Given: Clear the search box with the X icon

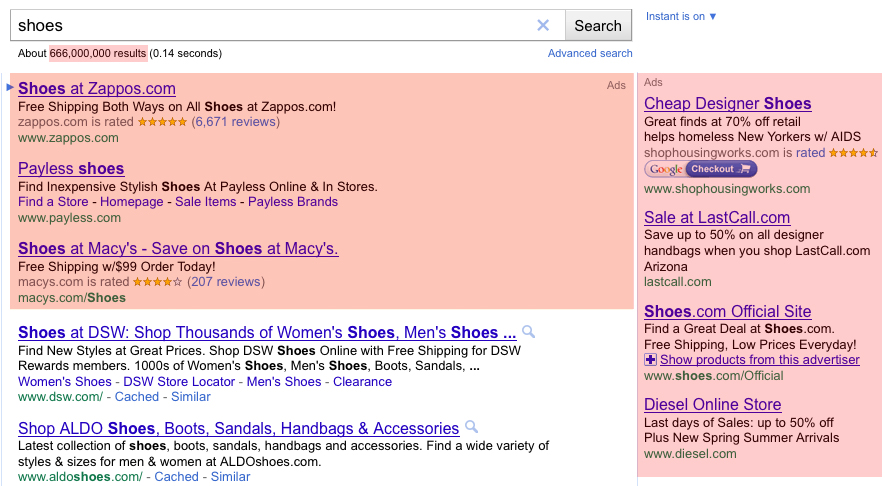Looking at the screenshot, I should (543, 25).
